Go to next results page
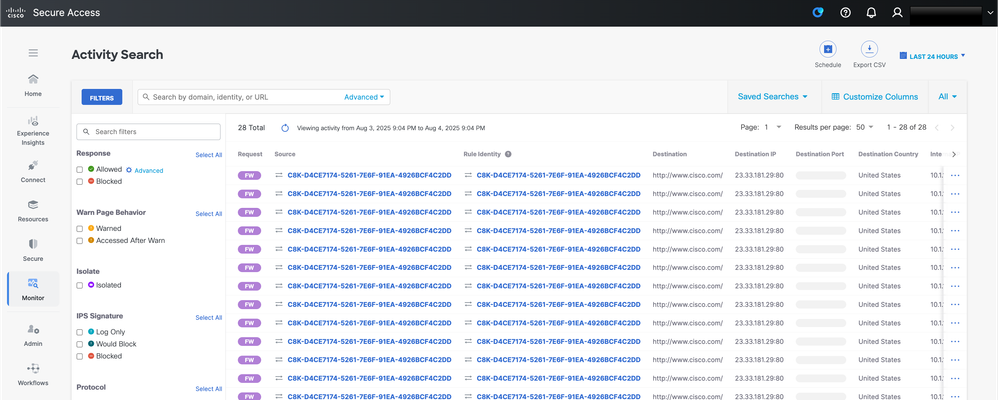This screenshot has width=998, height=400. coord(952,127)
